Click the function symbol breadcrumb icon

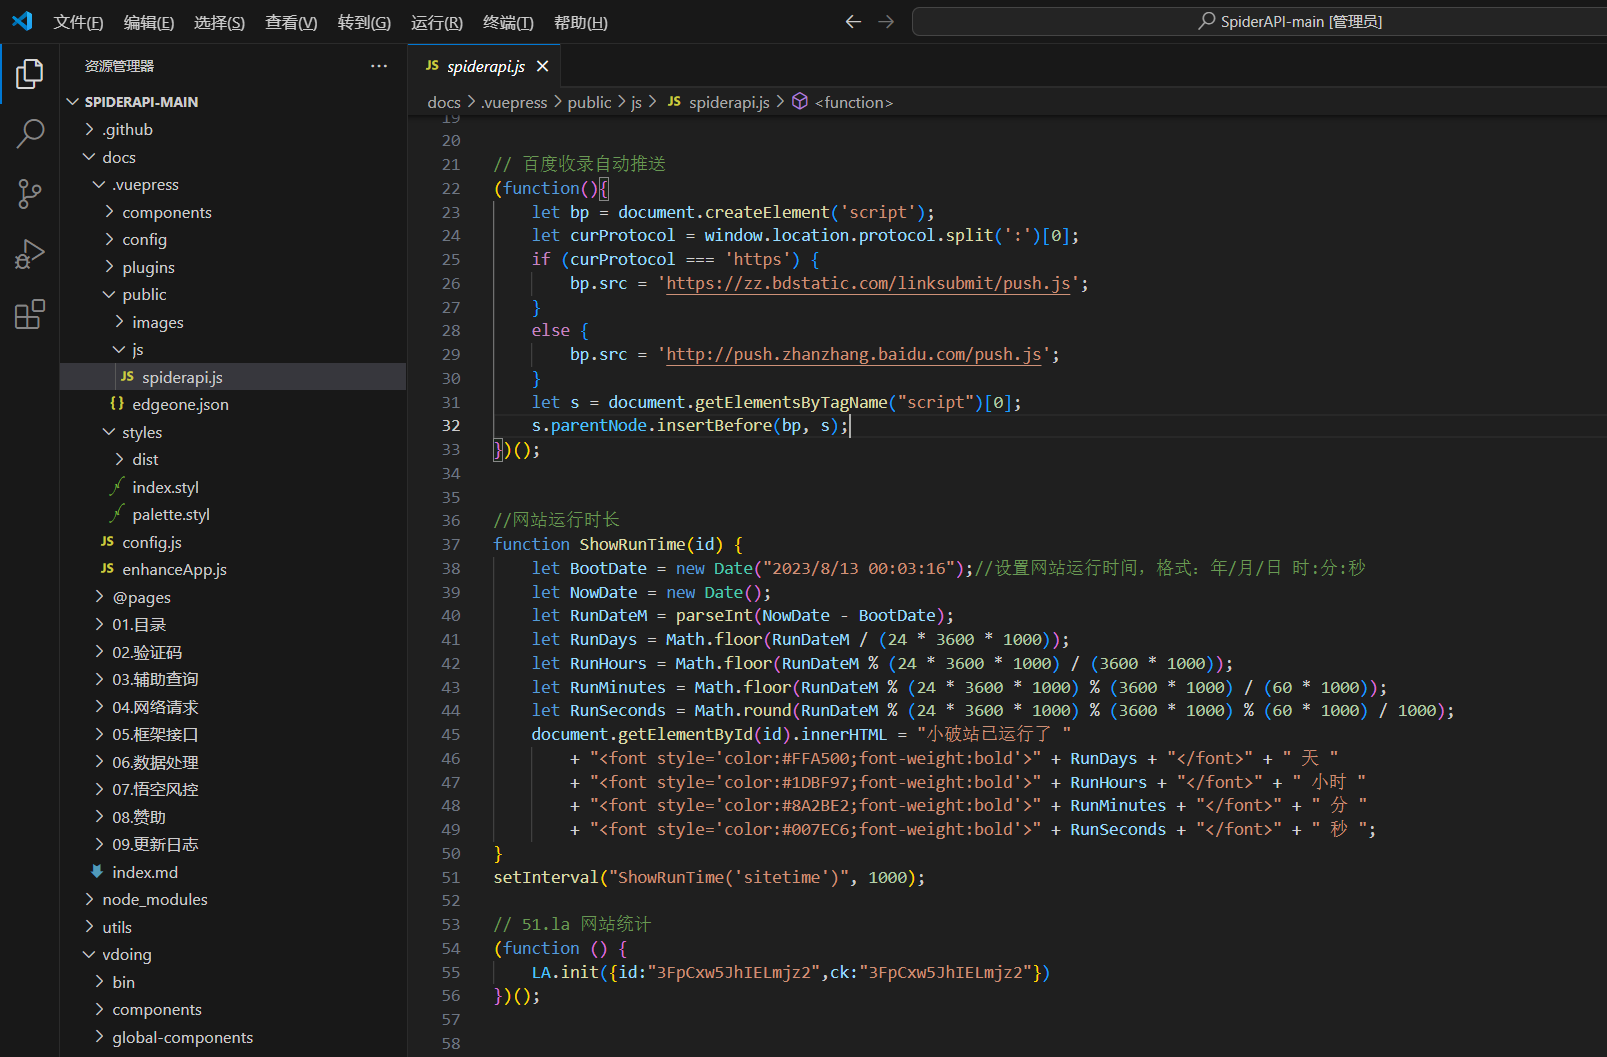pyautogui.click(x=800, y=101)
